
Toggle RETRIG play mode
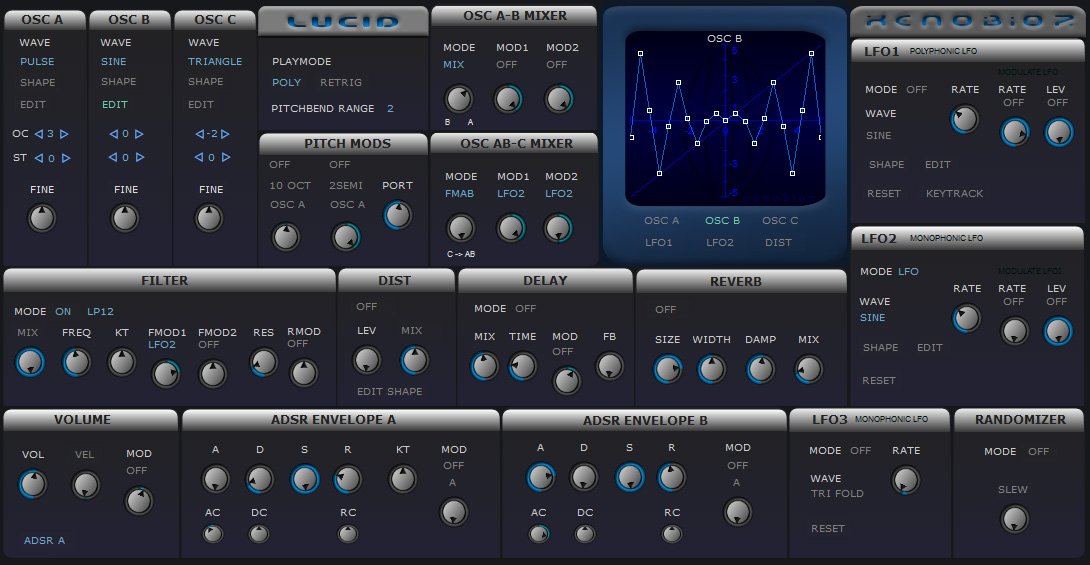(x=341, y=82)
